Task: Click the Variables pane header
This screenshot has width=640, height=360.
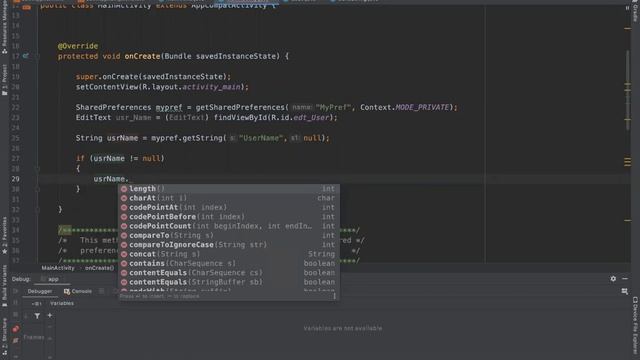Action: tap(62, 304)
